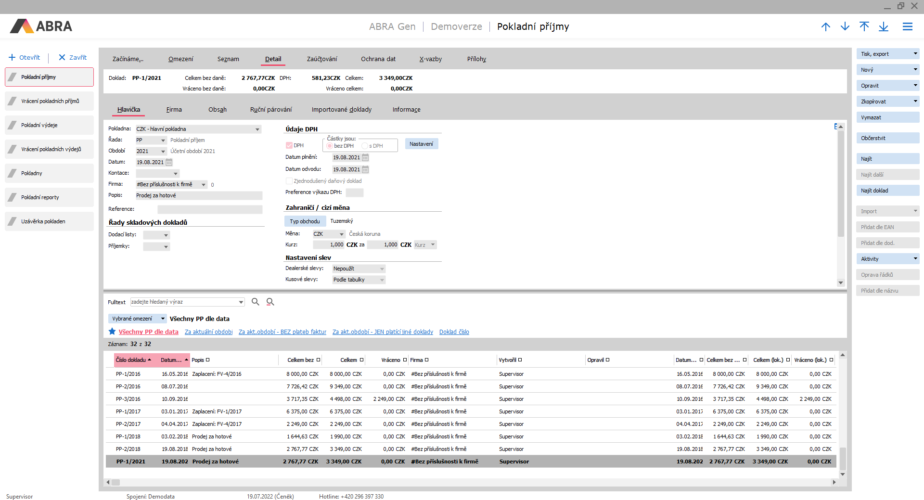
Task: Go to previous record with up arrow
Action: click(x=826, y=26)
